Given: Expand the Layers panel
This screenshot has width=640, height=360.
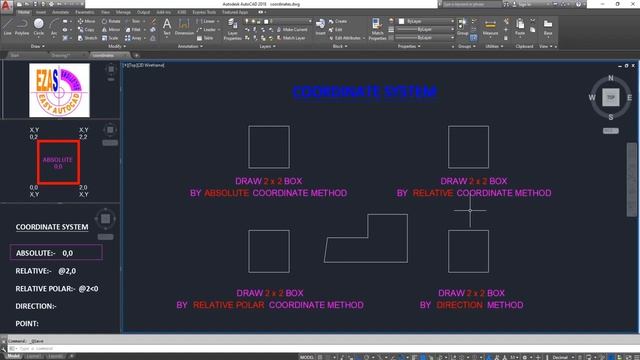Looking at the screenshot, I should click(x=267, y=46).
